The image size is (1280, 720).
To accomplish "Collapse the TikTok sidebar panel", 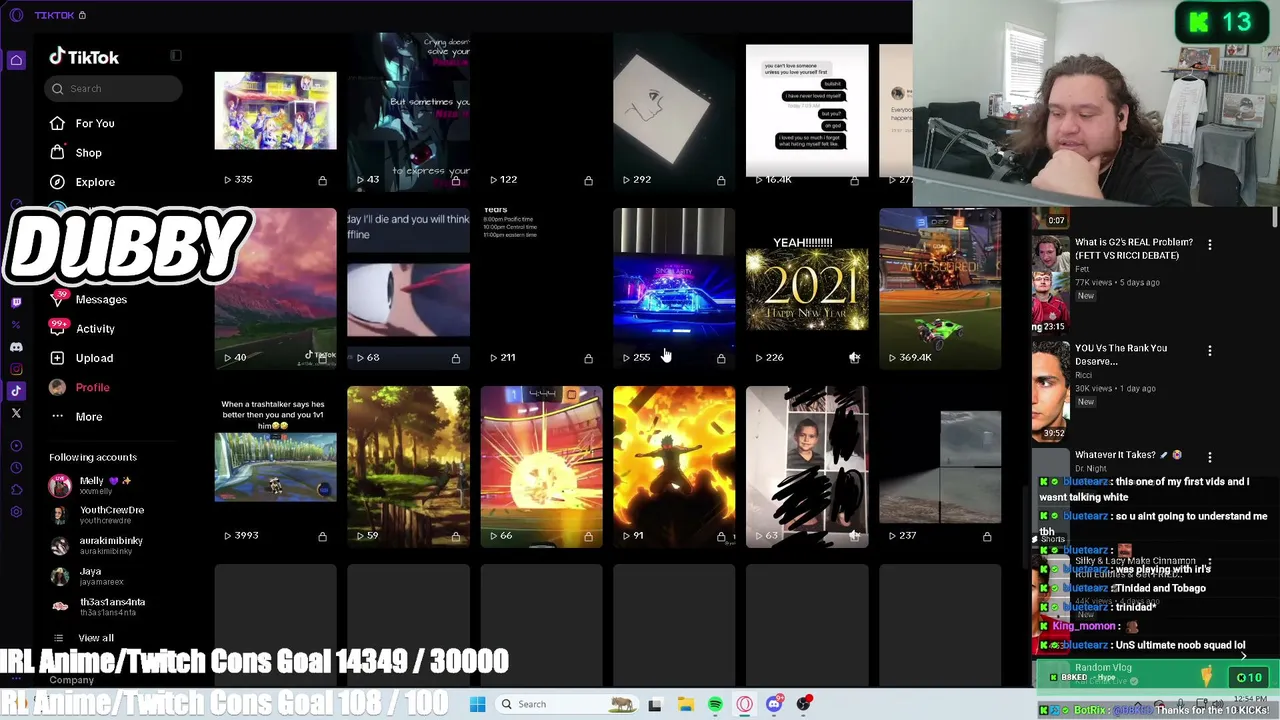I will (176, 56).
